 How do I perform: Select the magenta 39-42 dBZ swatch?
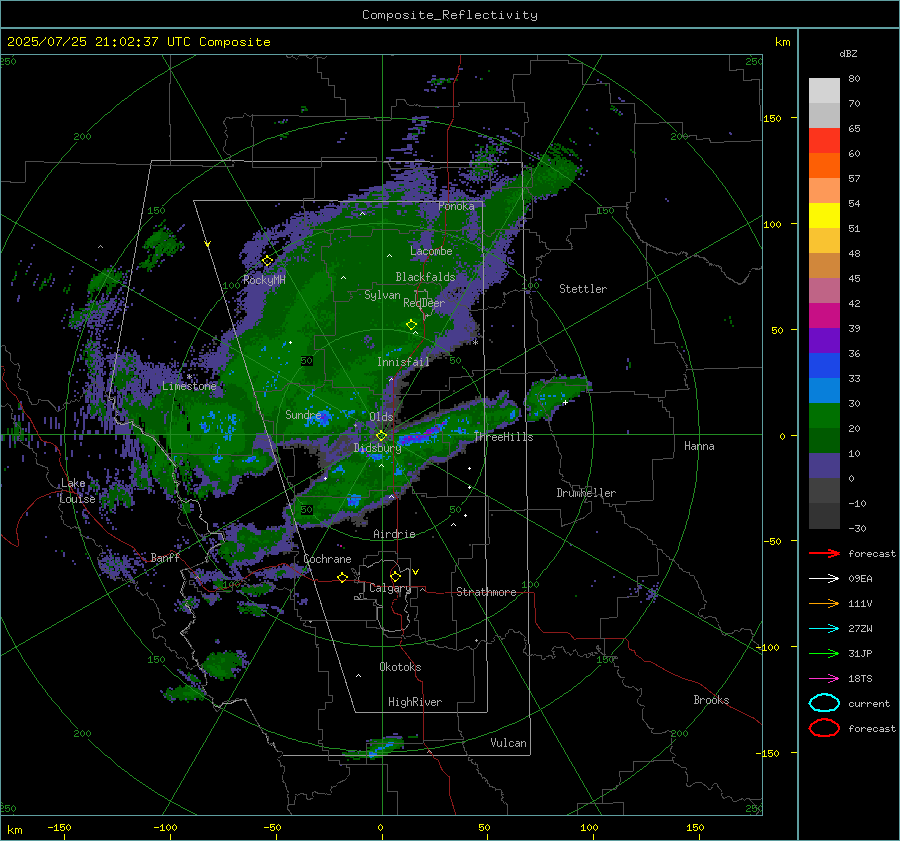pyautogui.click(x=824, y=316)
